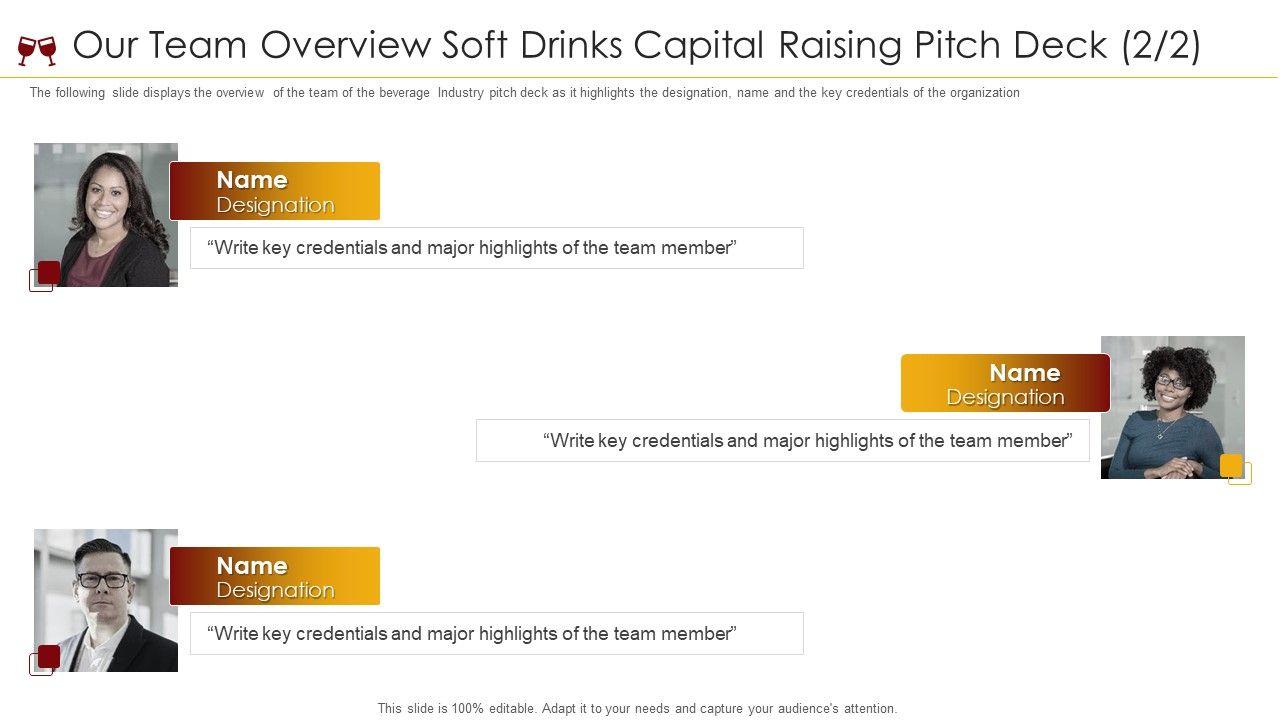Click the wine glasses icon beside the title
The image size is (1280, 720).
pyautogui.click(x=37, y=49)
